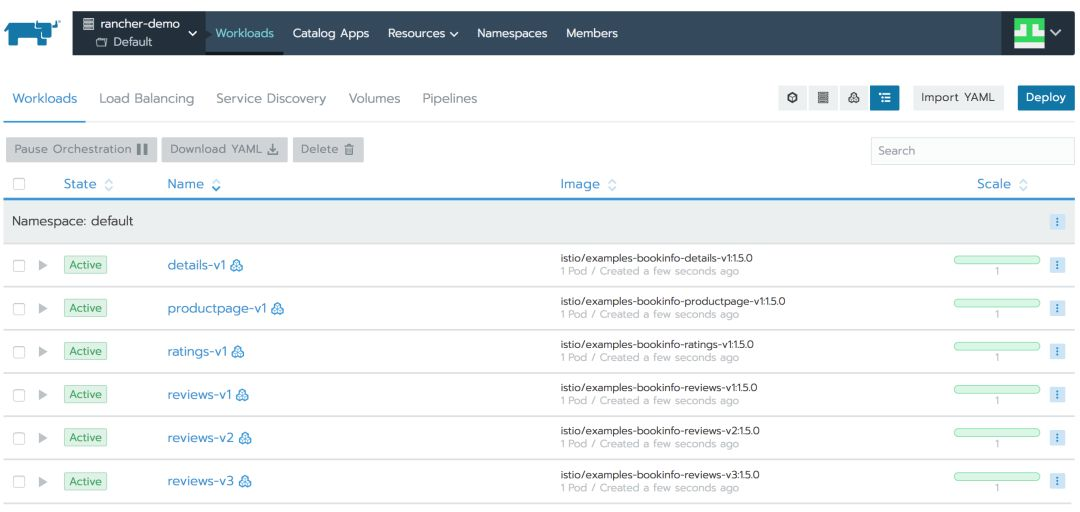Open the Resources dropdown menu
The width and height of the screenshot is (1080, 512).
(423, 33)
